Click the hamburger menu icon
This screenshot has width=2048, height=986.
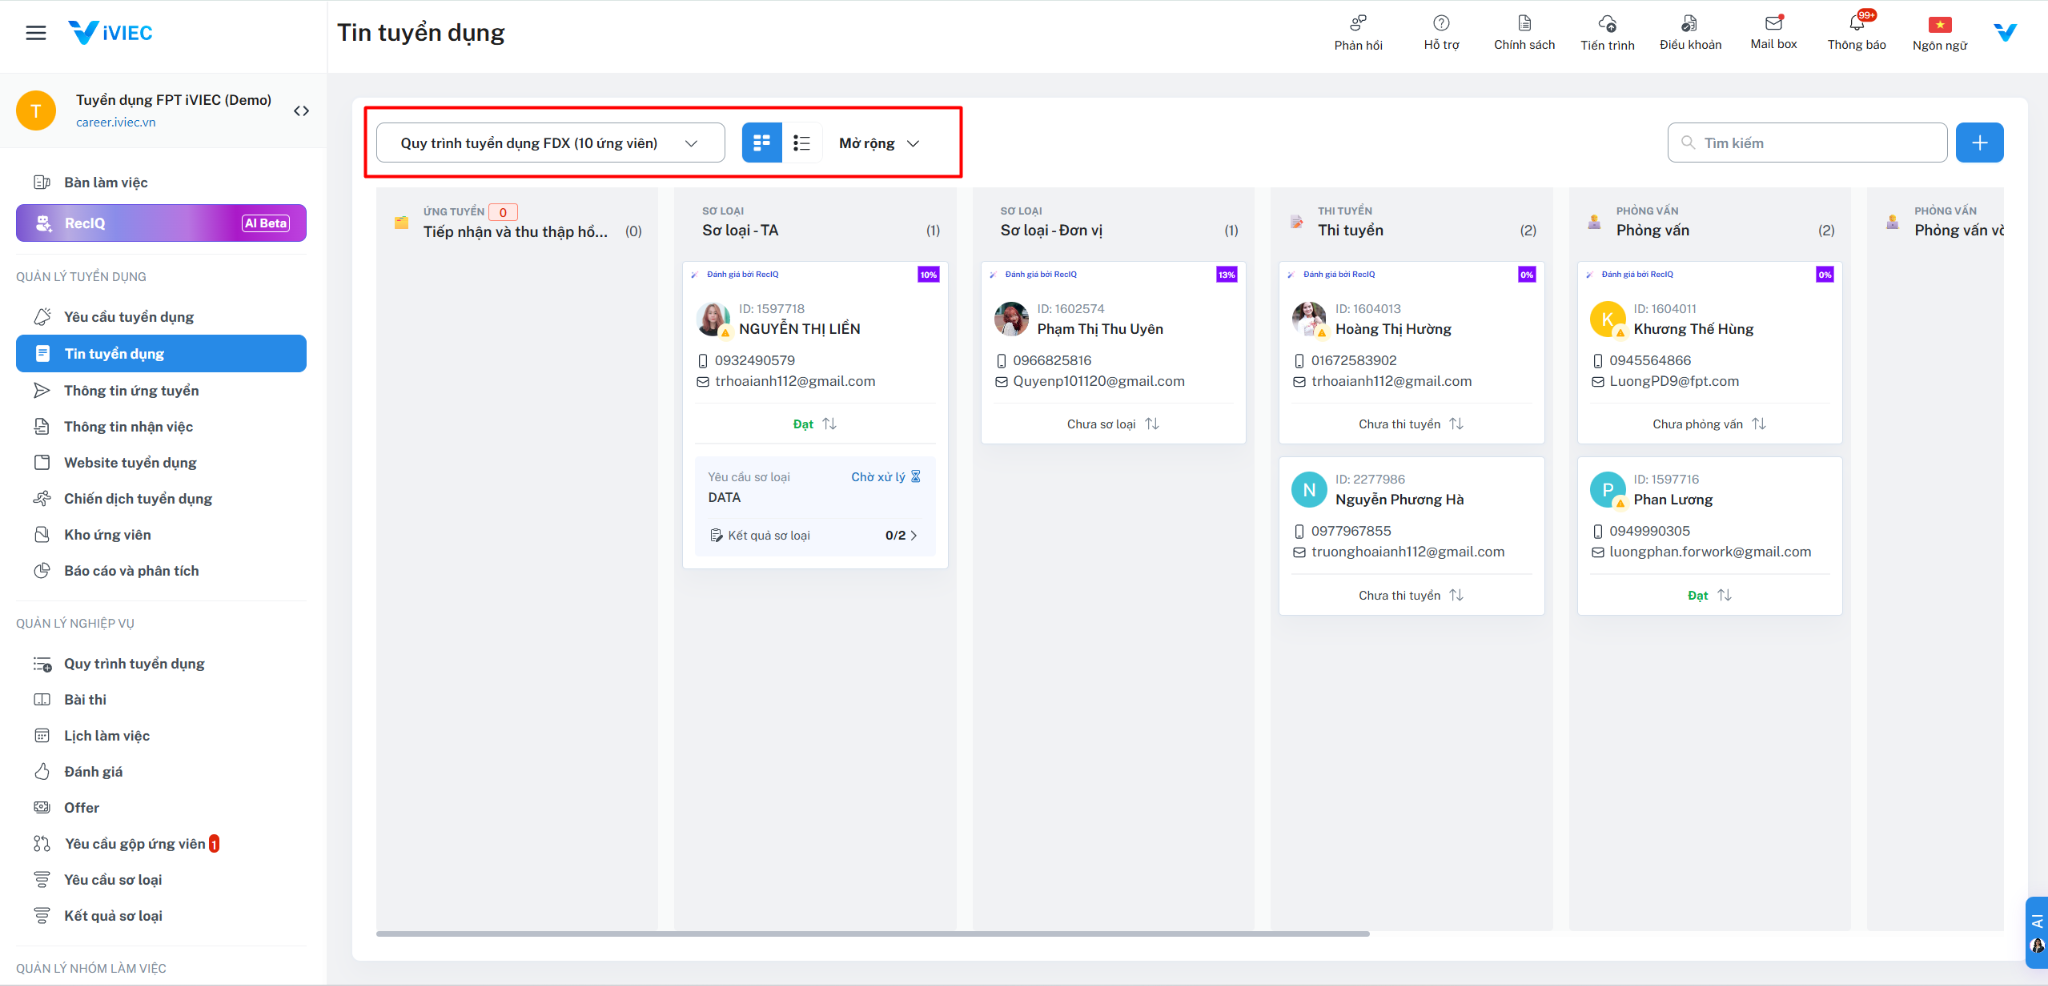36,33
